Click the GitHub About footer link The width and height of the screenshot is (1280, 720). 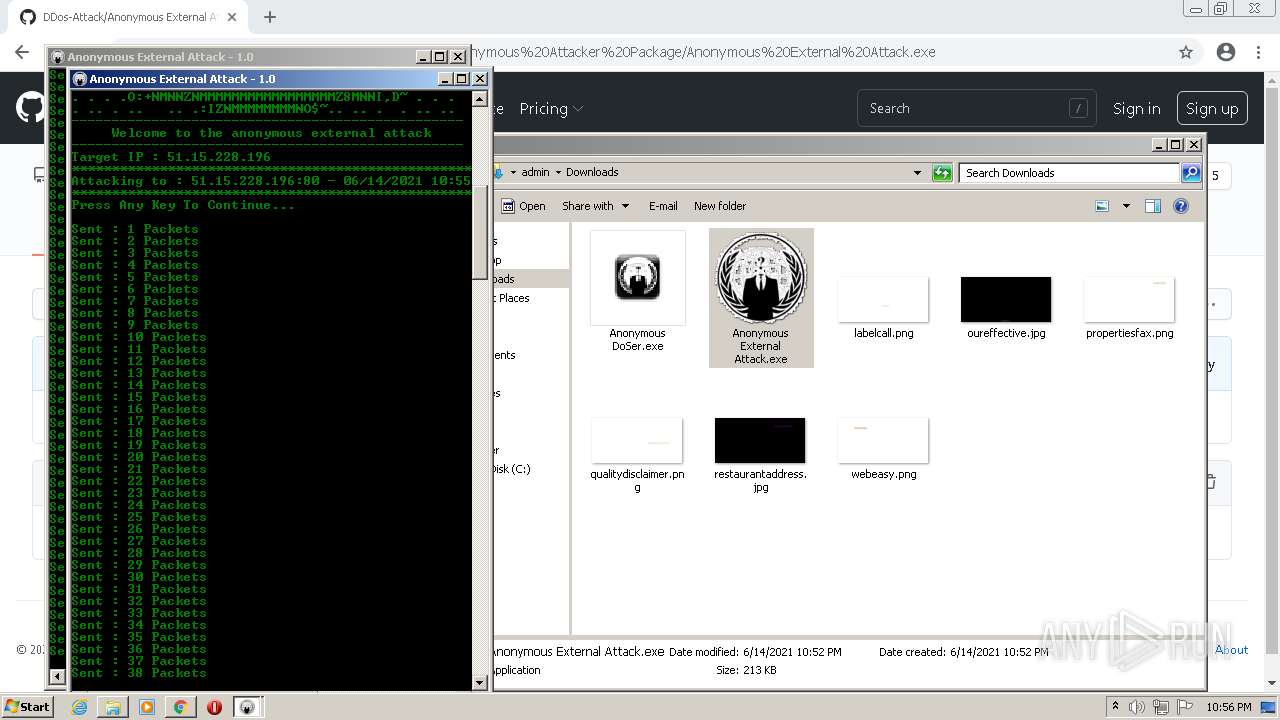1231,650
